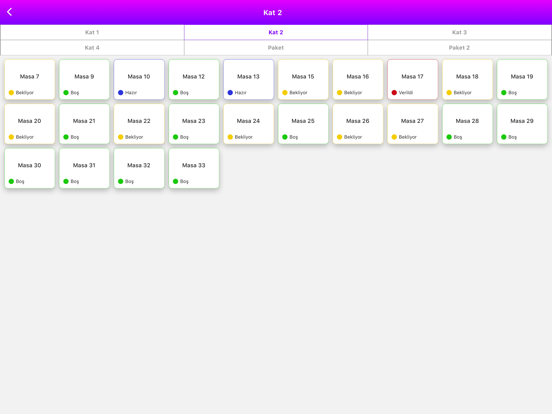This screenshot has height=414, width=552.
Task: Switch to the Kat 1 tab
Action: pyautogui.click(x=92, y=32)
